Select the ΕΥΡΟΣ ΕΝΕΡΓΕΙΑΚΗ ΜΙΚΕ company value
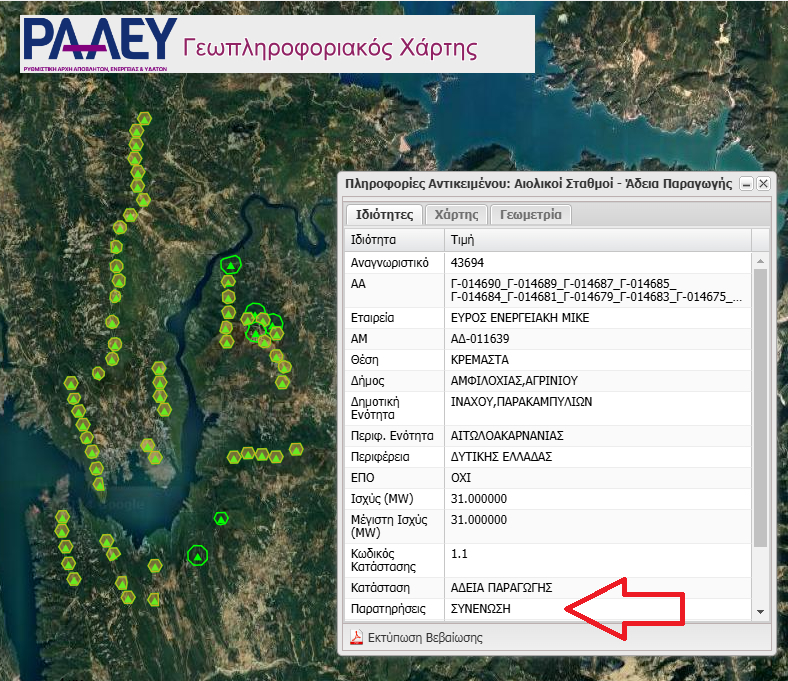This screenshot has height=681, width=788. (x=520, y=318)
